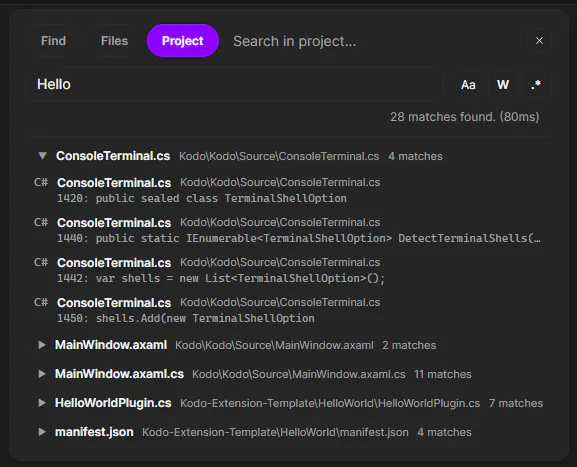Expand the MainWindow.axaml results group

[x=42, y=345]
